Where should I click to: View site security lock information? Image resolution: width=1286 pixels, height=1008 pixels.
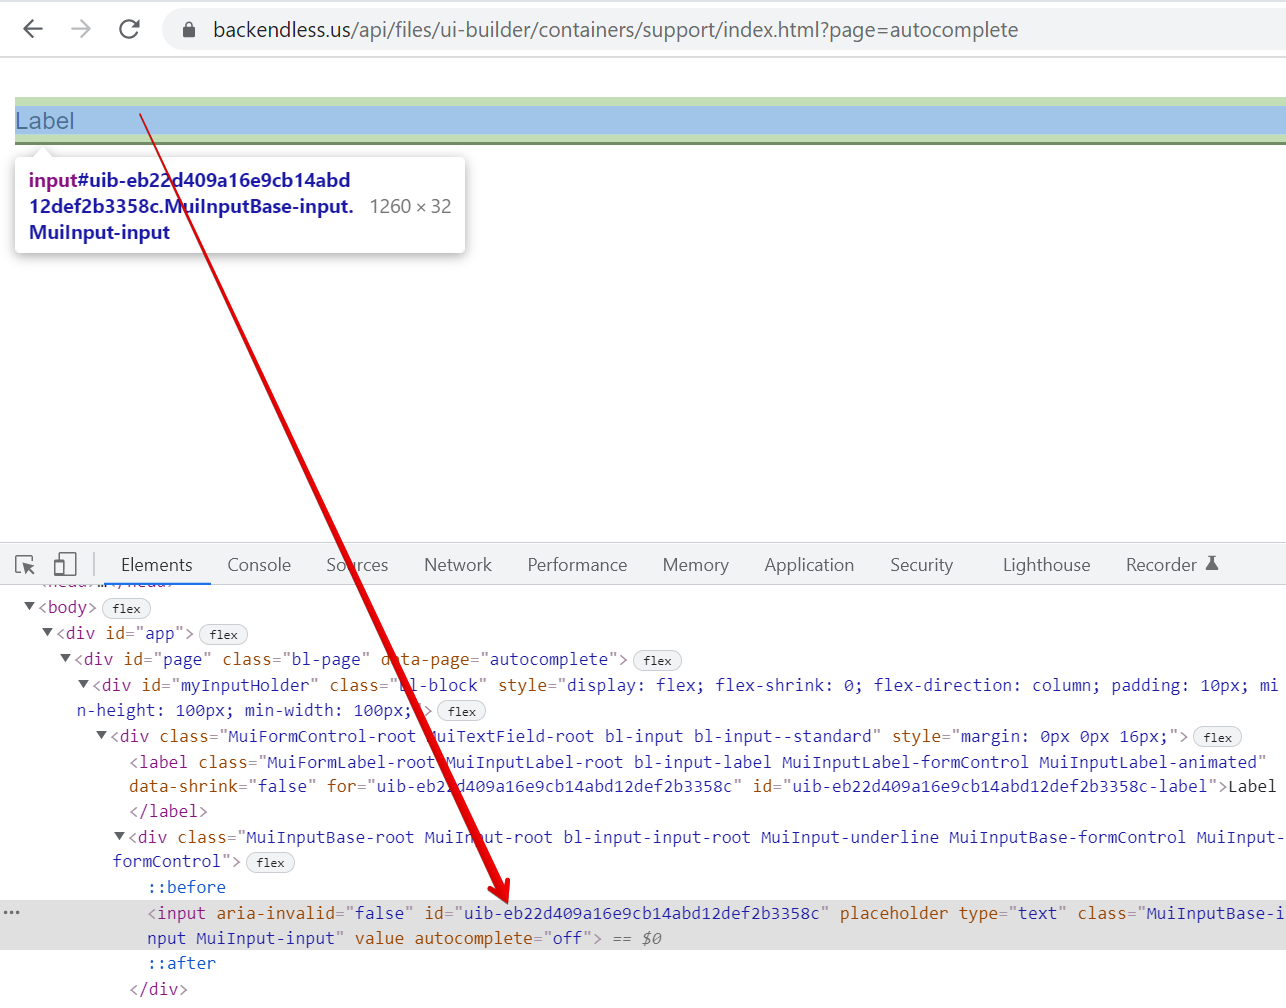(x=189, y=30)
